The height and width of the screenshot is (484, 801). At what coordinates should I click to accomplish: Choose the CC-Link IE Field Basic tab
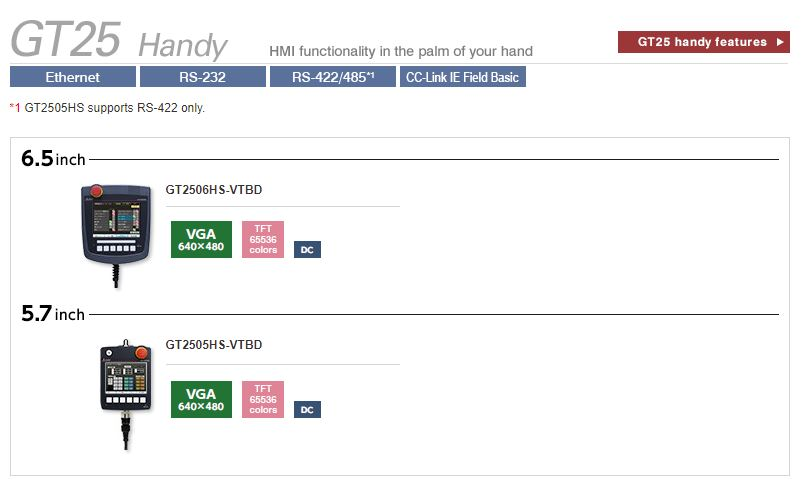463,77
